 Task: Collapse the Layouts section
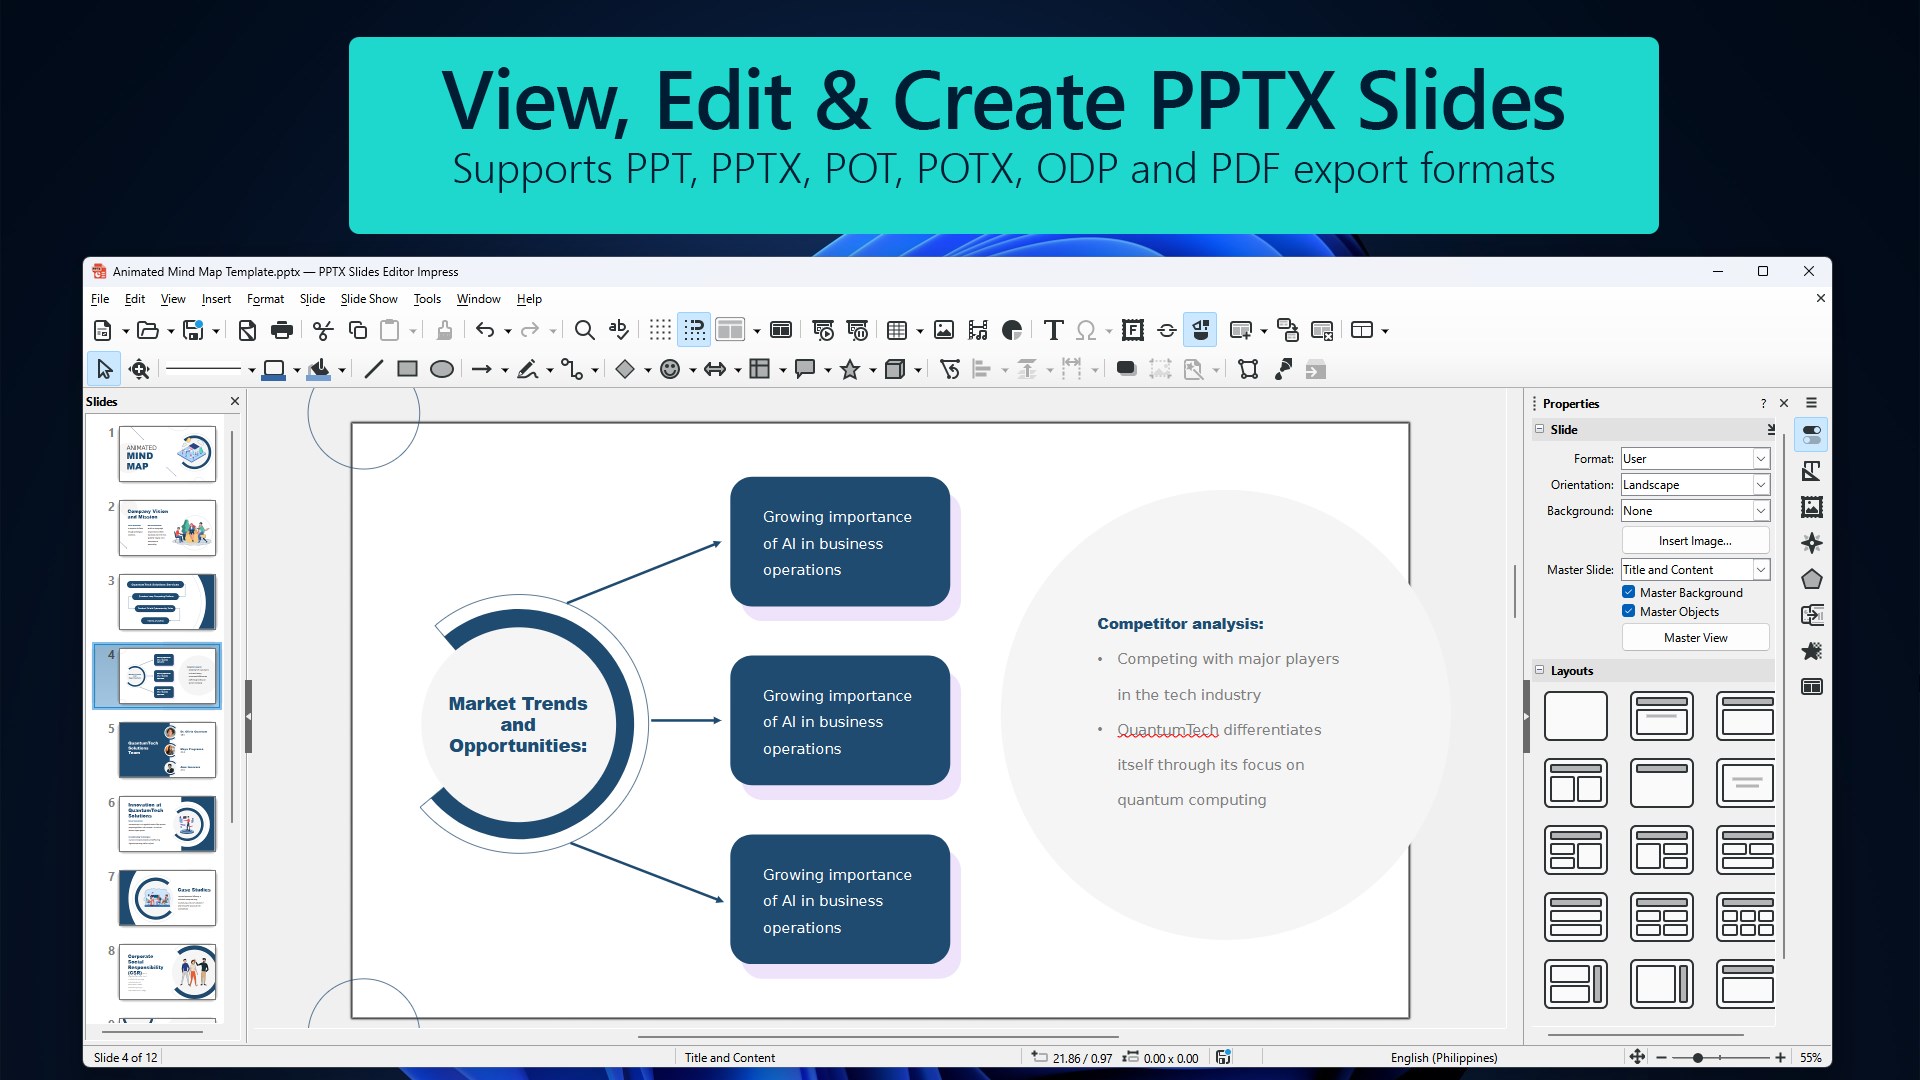(1540, 670)
